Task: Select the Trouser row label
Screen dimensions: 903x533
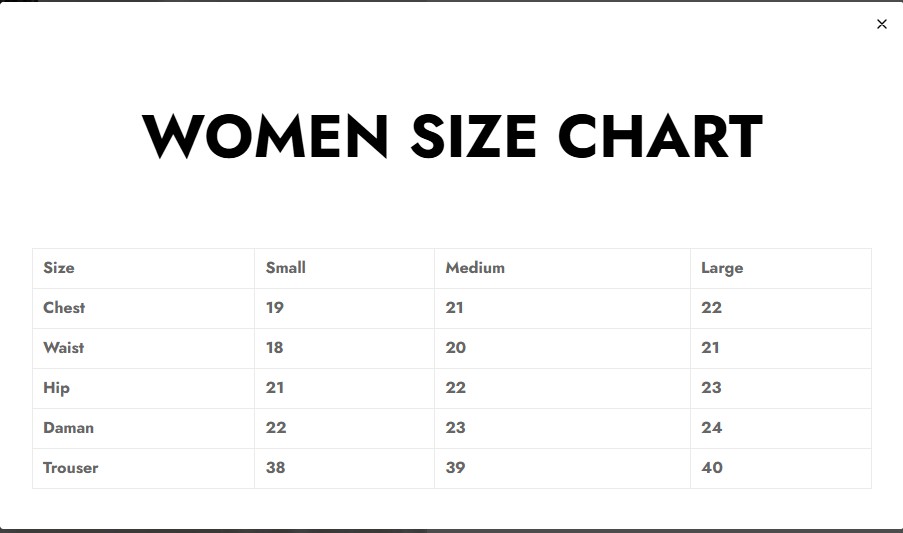Action: point(71,468)
